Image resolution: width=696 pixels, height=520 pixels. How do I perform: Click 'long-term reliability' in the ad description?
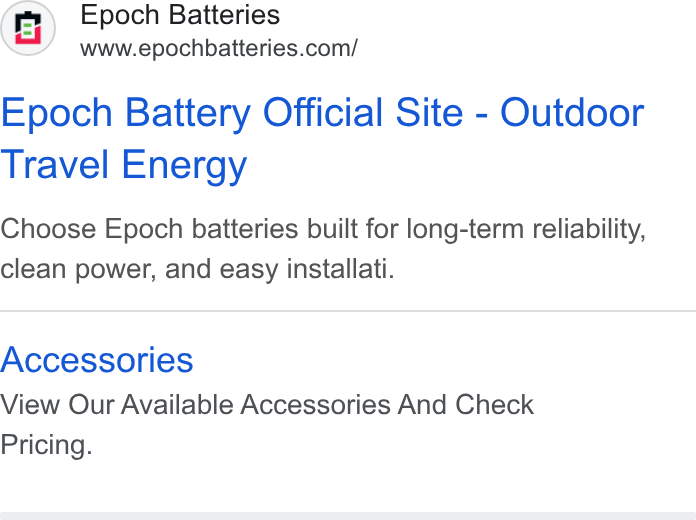point(526,229)
